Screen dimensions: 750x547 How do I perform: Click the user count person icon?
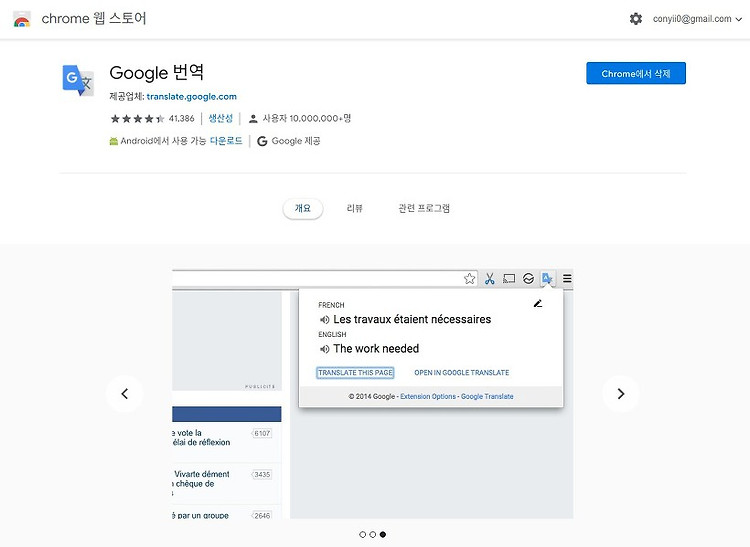pyautogui.click(x=254, y=119)
